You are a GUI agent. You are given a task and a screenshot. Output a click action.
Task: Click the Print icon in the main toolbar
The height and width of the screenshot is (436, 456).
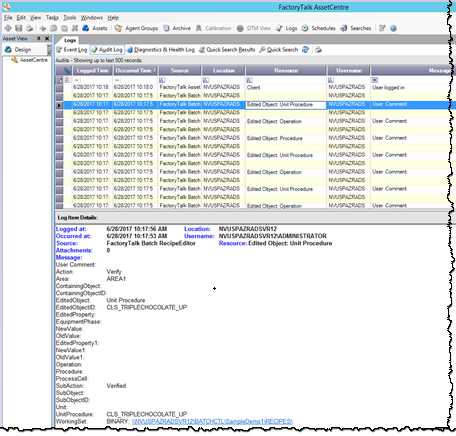(29, 28)
